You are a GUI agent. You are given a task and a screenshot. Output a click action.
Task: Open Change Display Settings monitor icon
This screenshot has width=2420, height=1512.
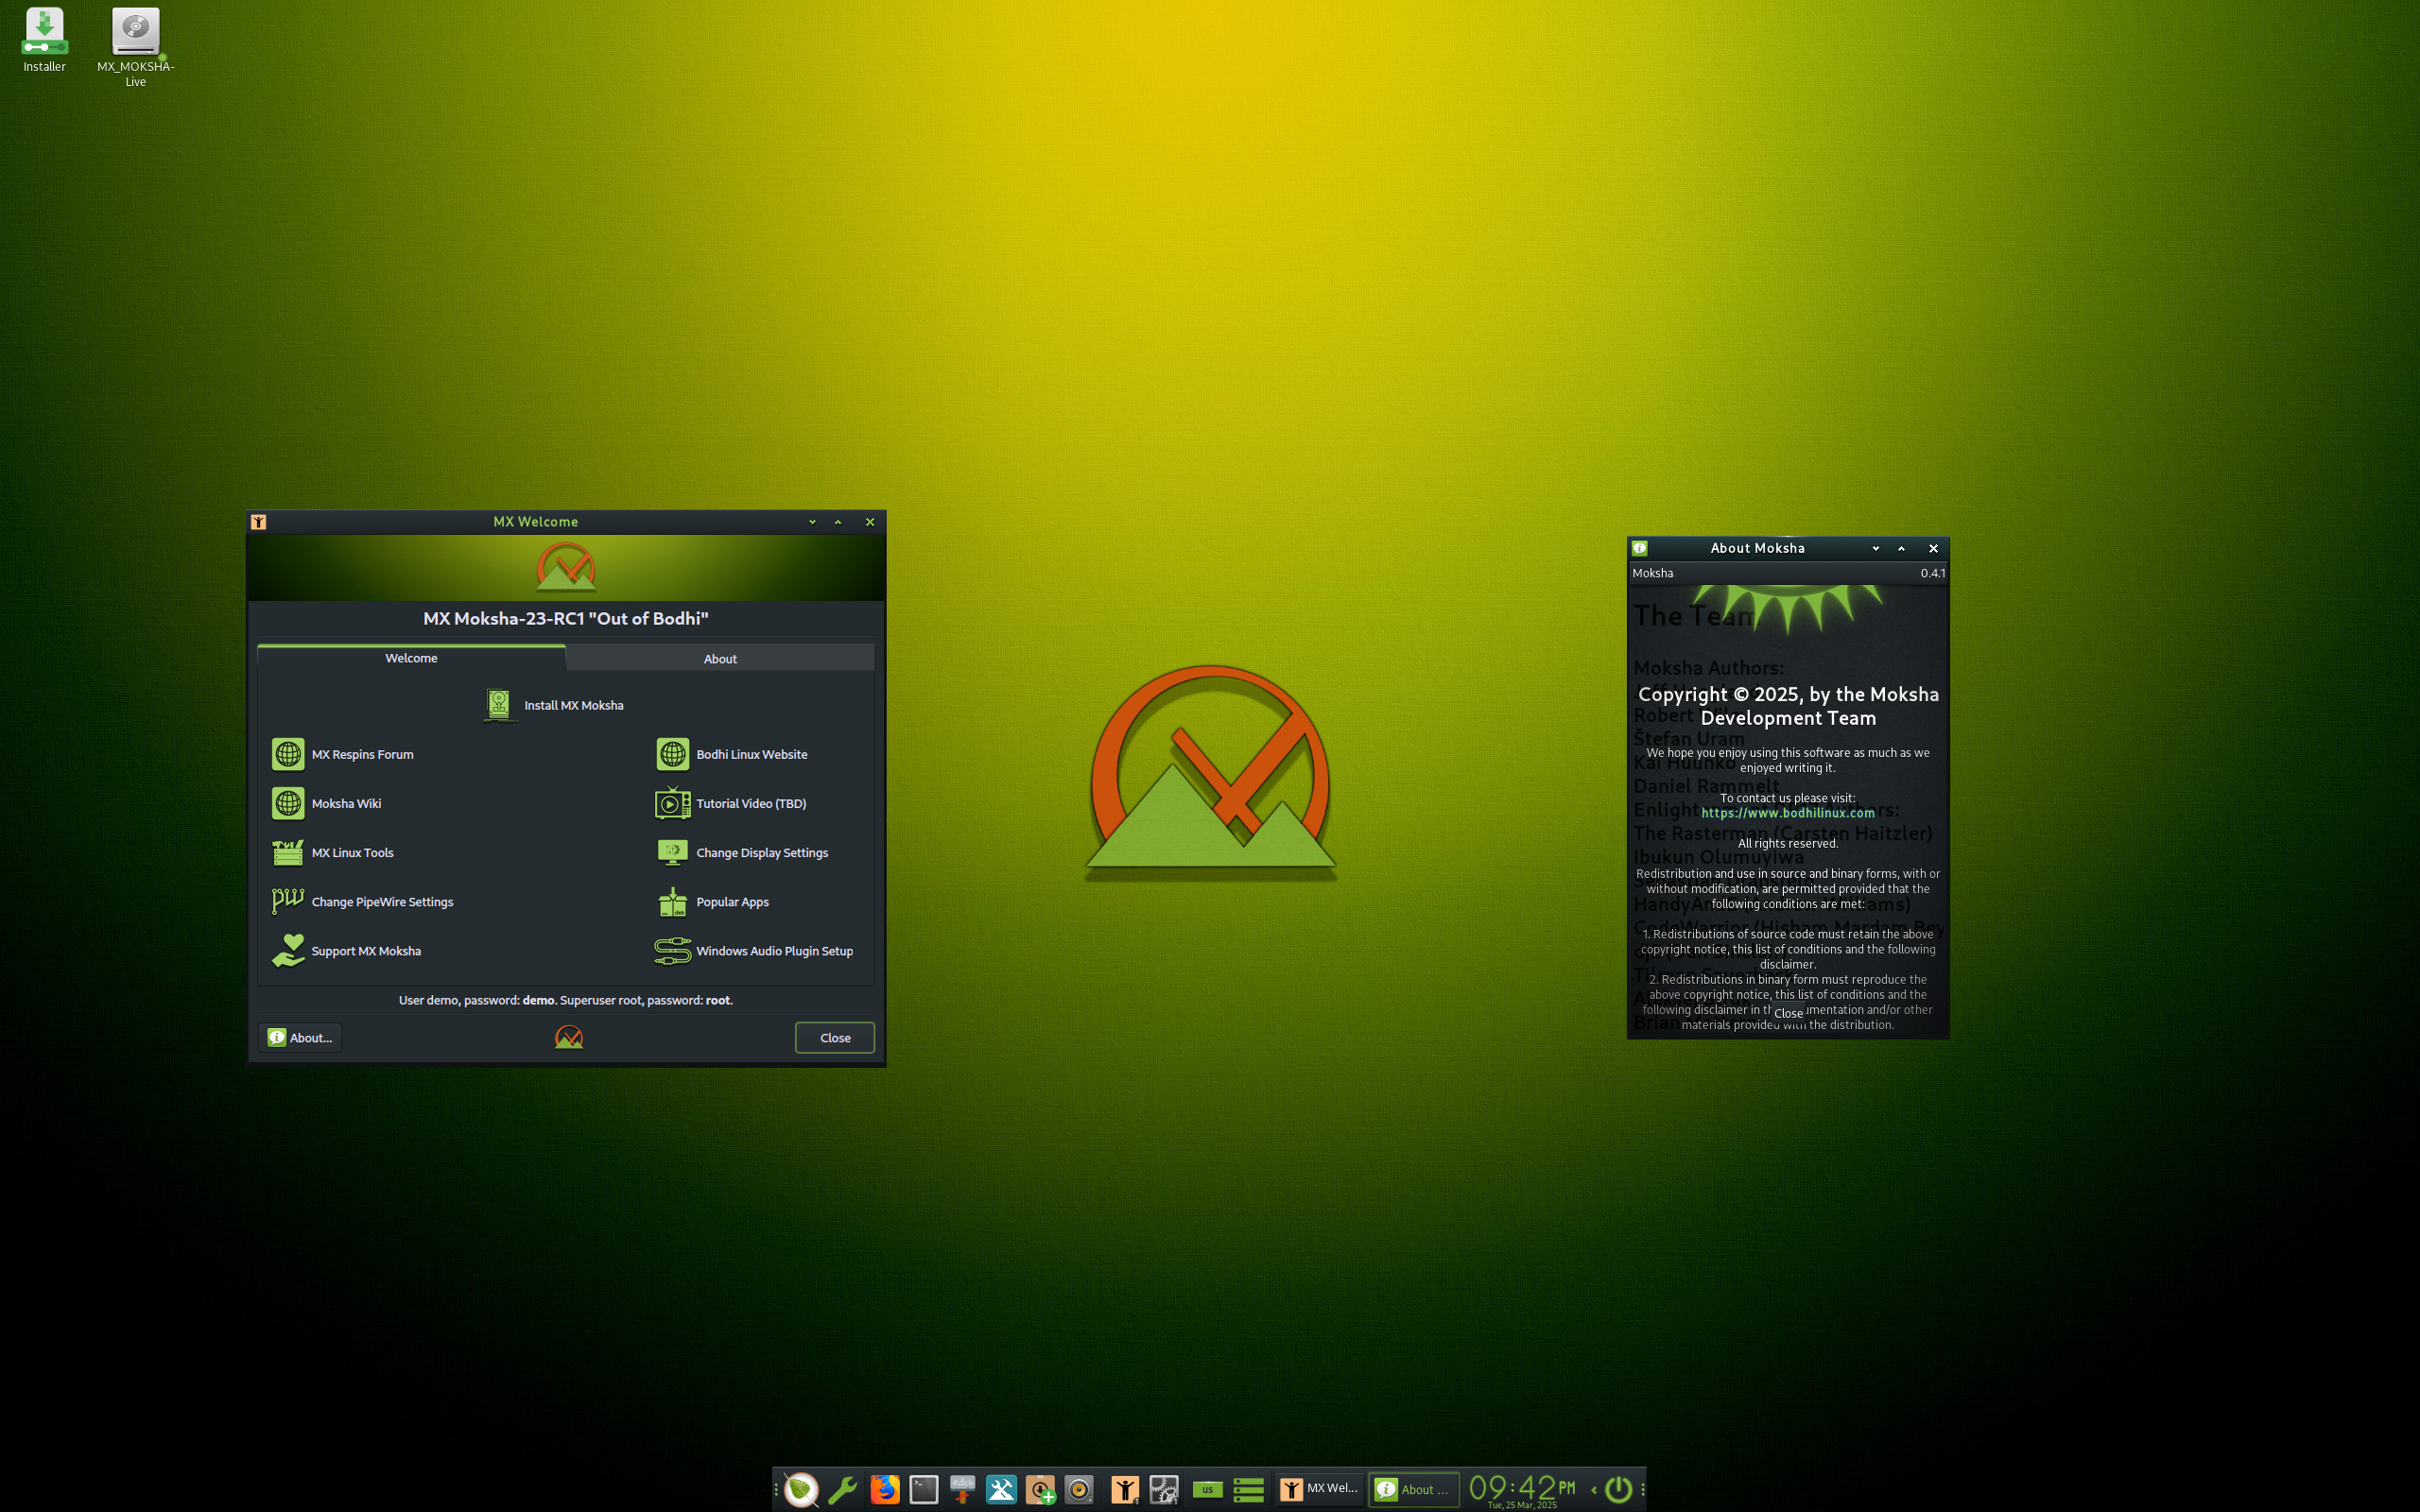(673, 852)
